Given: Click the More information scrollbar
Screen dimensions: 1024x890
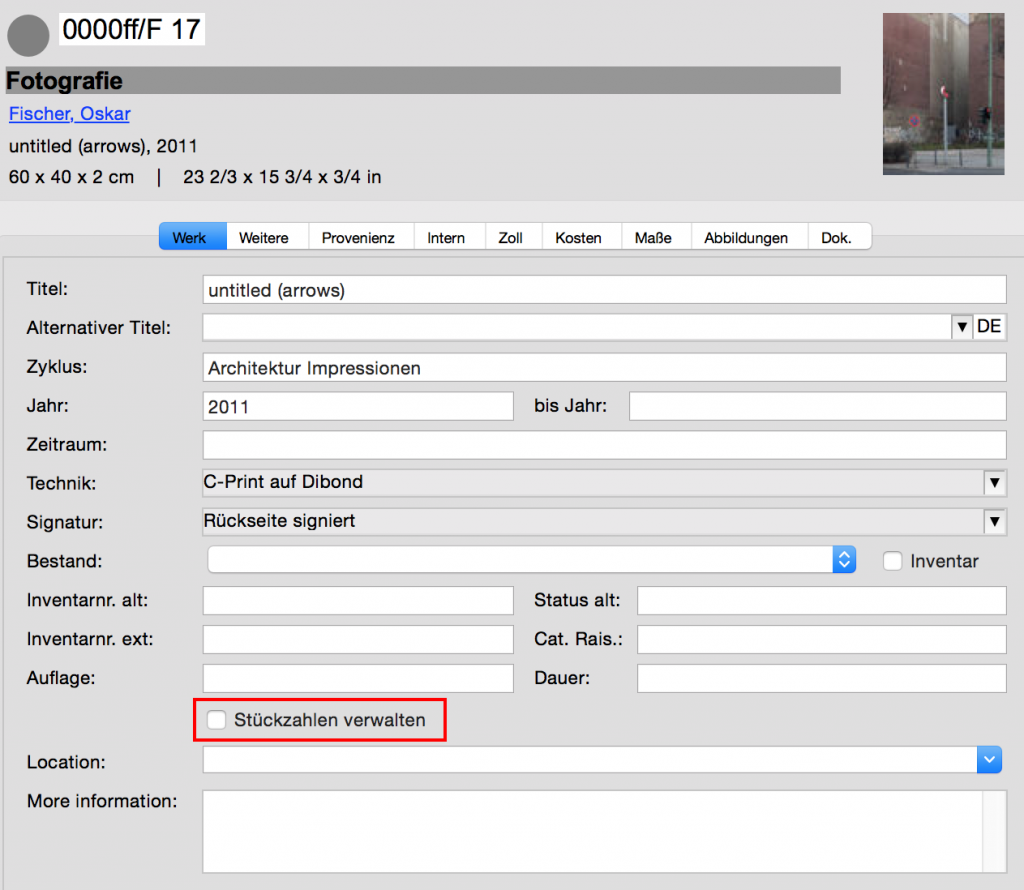Looking at the screenshot, I should (x=995, y=831).
